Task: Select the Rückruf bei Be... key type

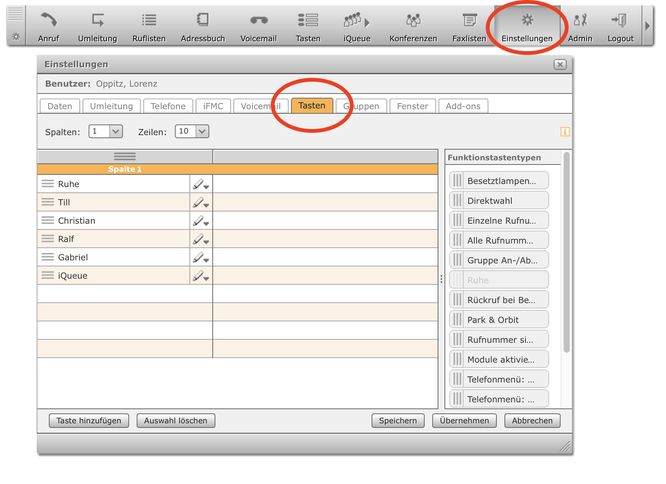Action: coord(499,300)
